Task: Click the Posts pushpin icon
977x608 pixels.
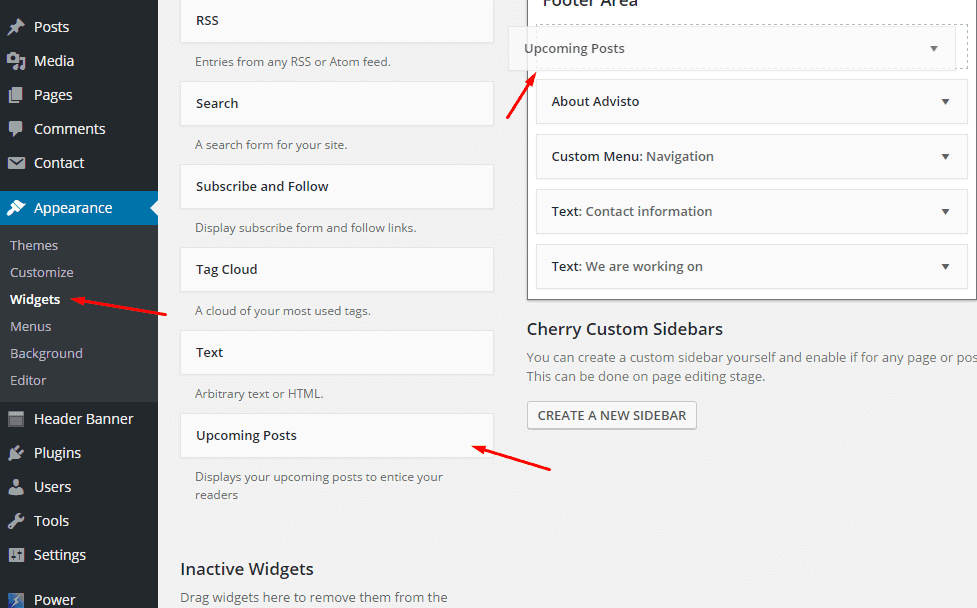Action: coord(16,27)
